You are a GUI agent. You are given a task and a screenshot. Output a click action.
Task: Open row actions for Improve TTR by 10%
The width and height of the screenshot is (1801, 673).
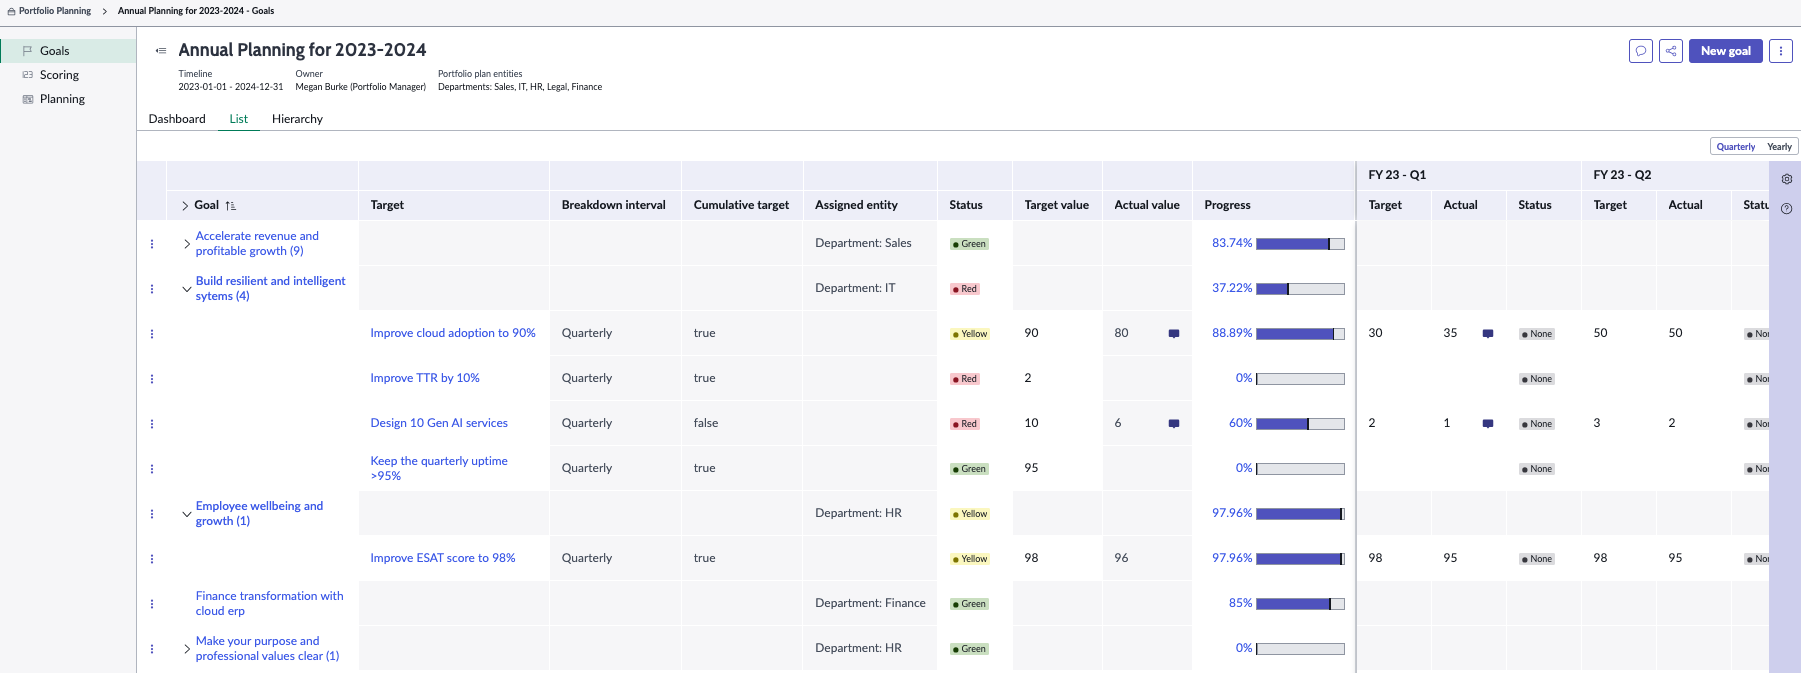[152, 379]
